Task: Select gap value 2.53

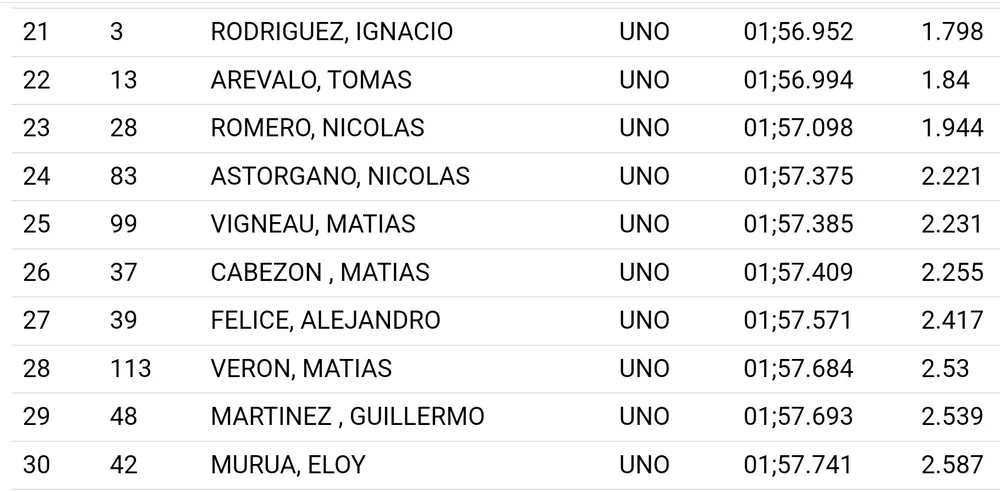Action: 945,368
